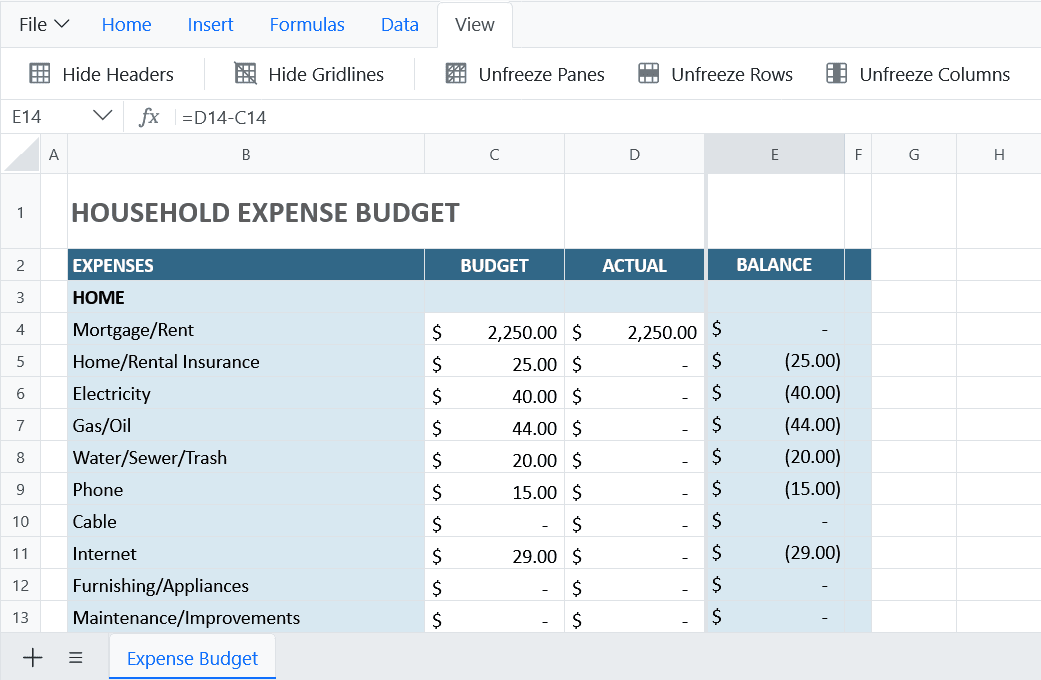The image size is (1041, 680).
Task: Click the Unfreeze Columns label
Action: [935, 74]
